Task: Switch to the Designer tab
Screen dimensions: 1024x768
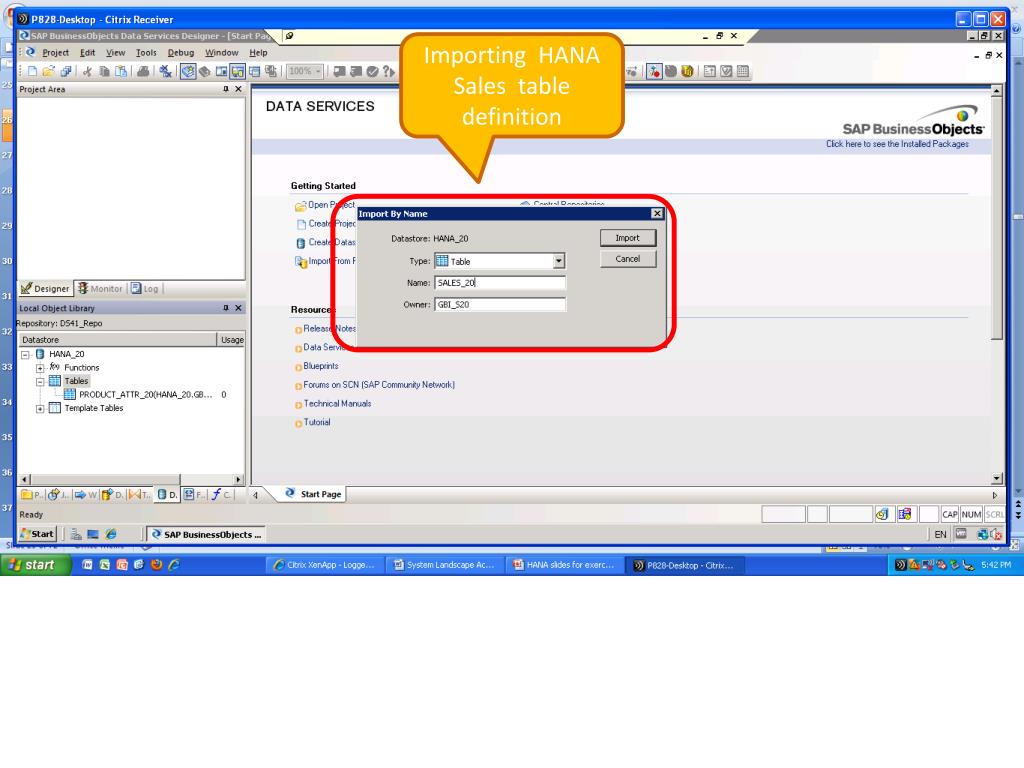Action: pos(45,288)
